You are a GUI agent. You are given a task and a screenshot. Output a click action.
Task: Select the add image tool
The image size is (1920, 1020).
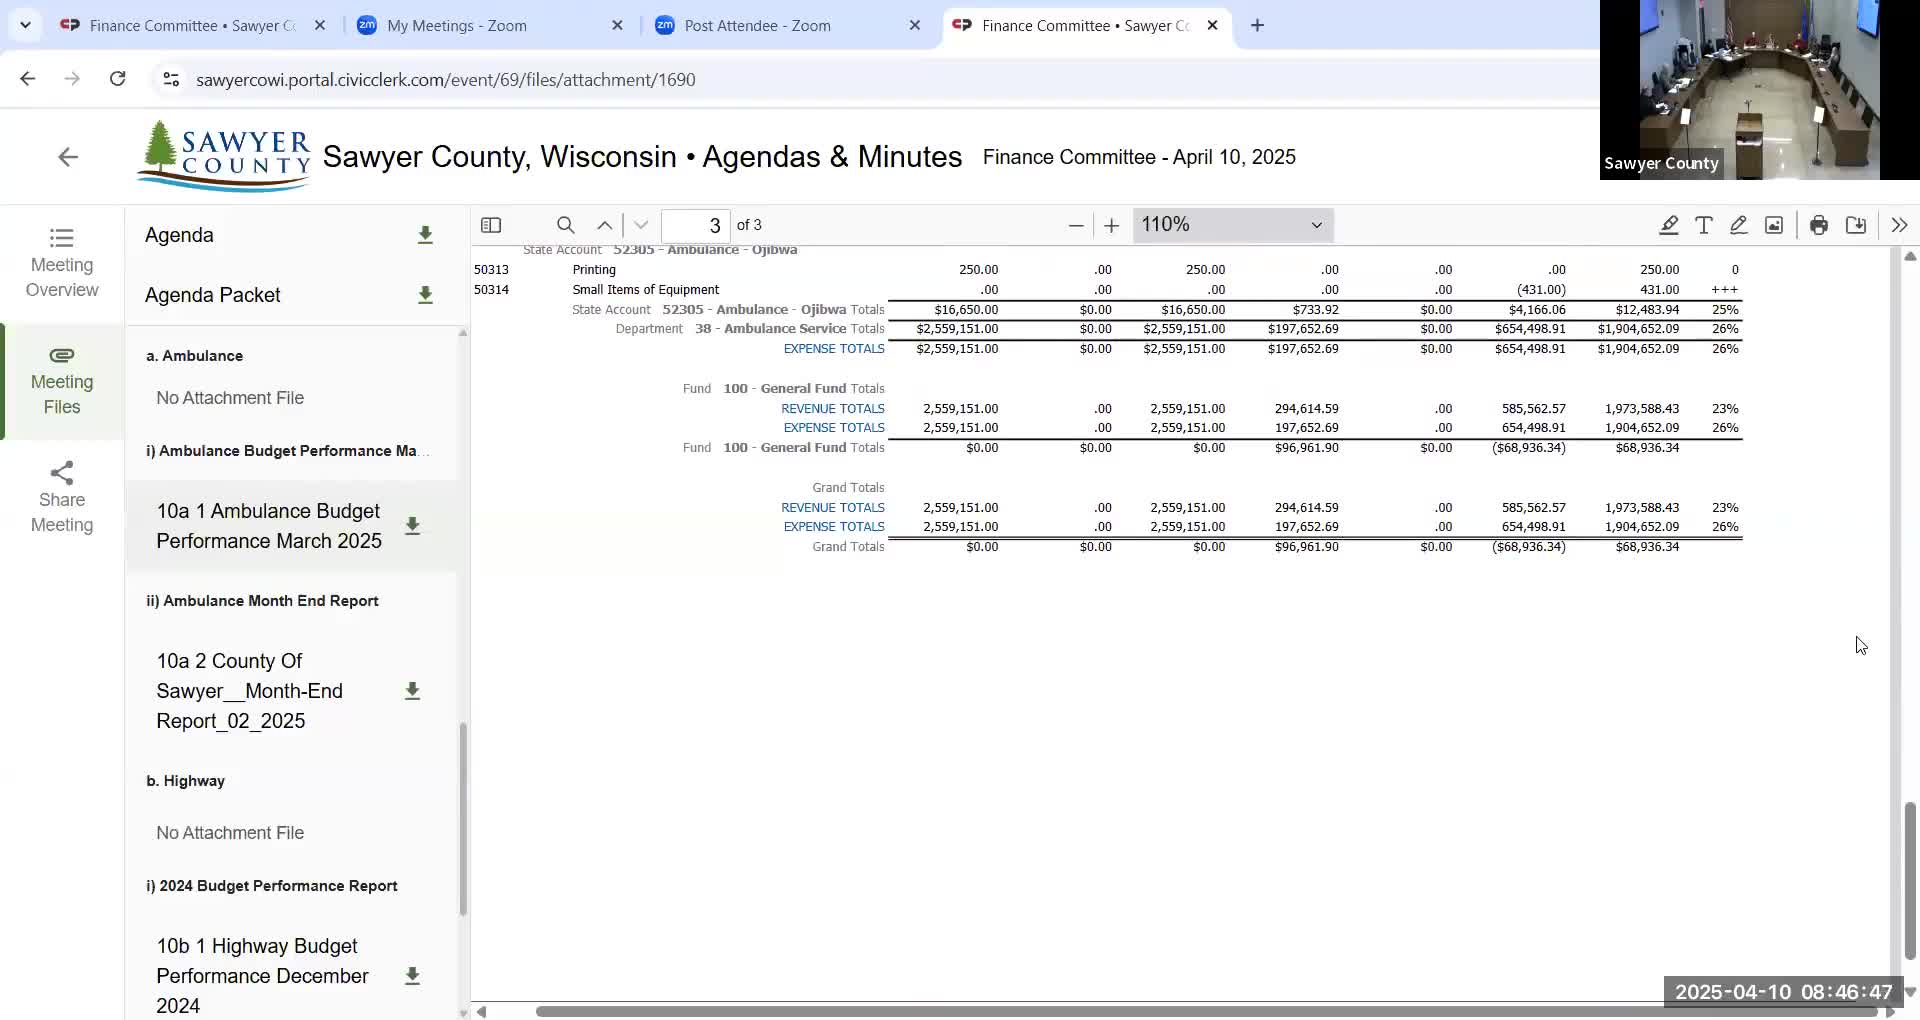click(x=1774, y=225)
